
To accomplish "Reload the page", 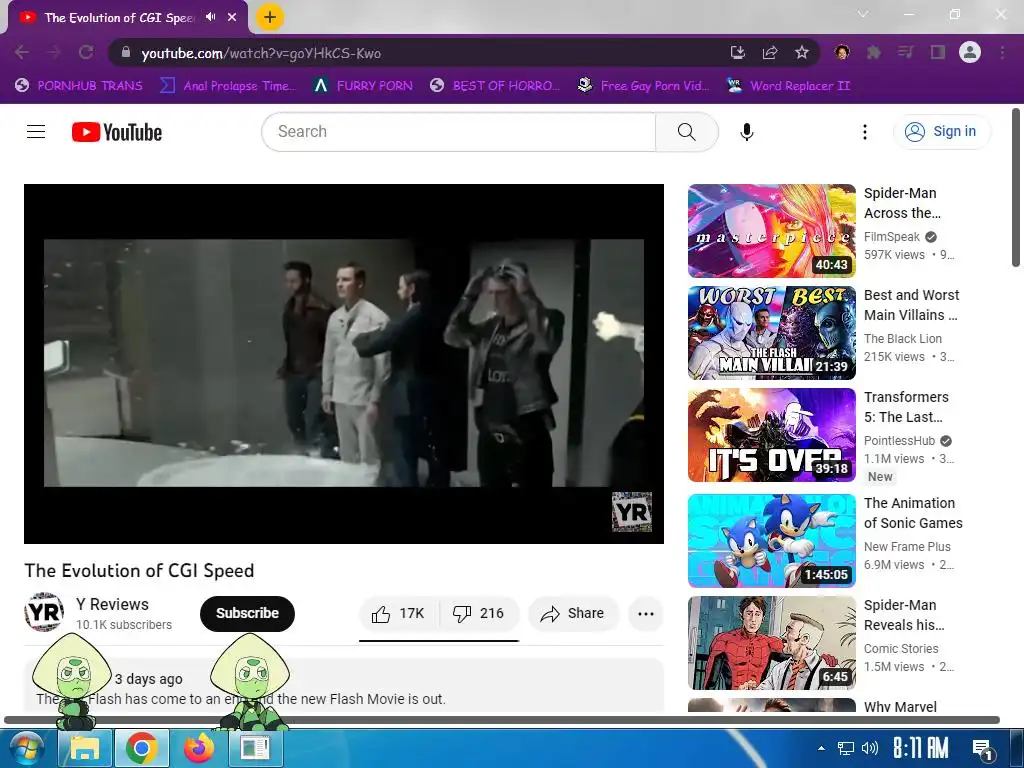I will 86,52.
